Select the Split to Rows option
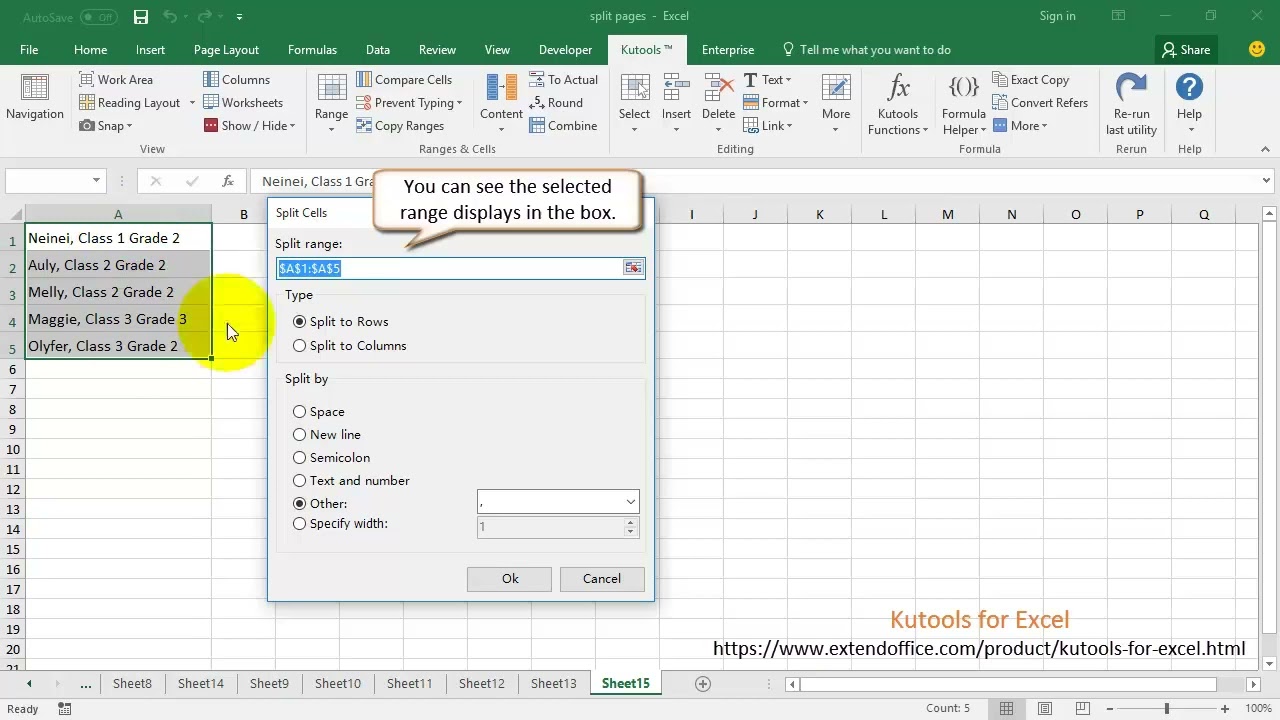Image resolution: width=1280 pixels, height=720 pixels. click(x=341, y=322)
